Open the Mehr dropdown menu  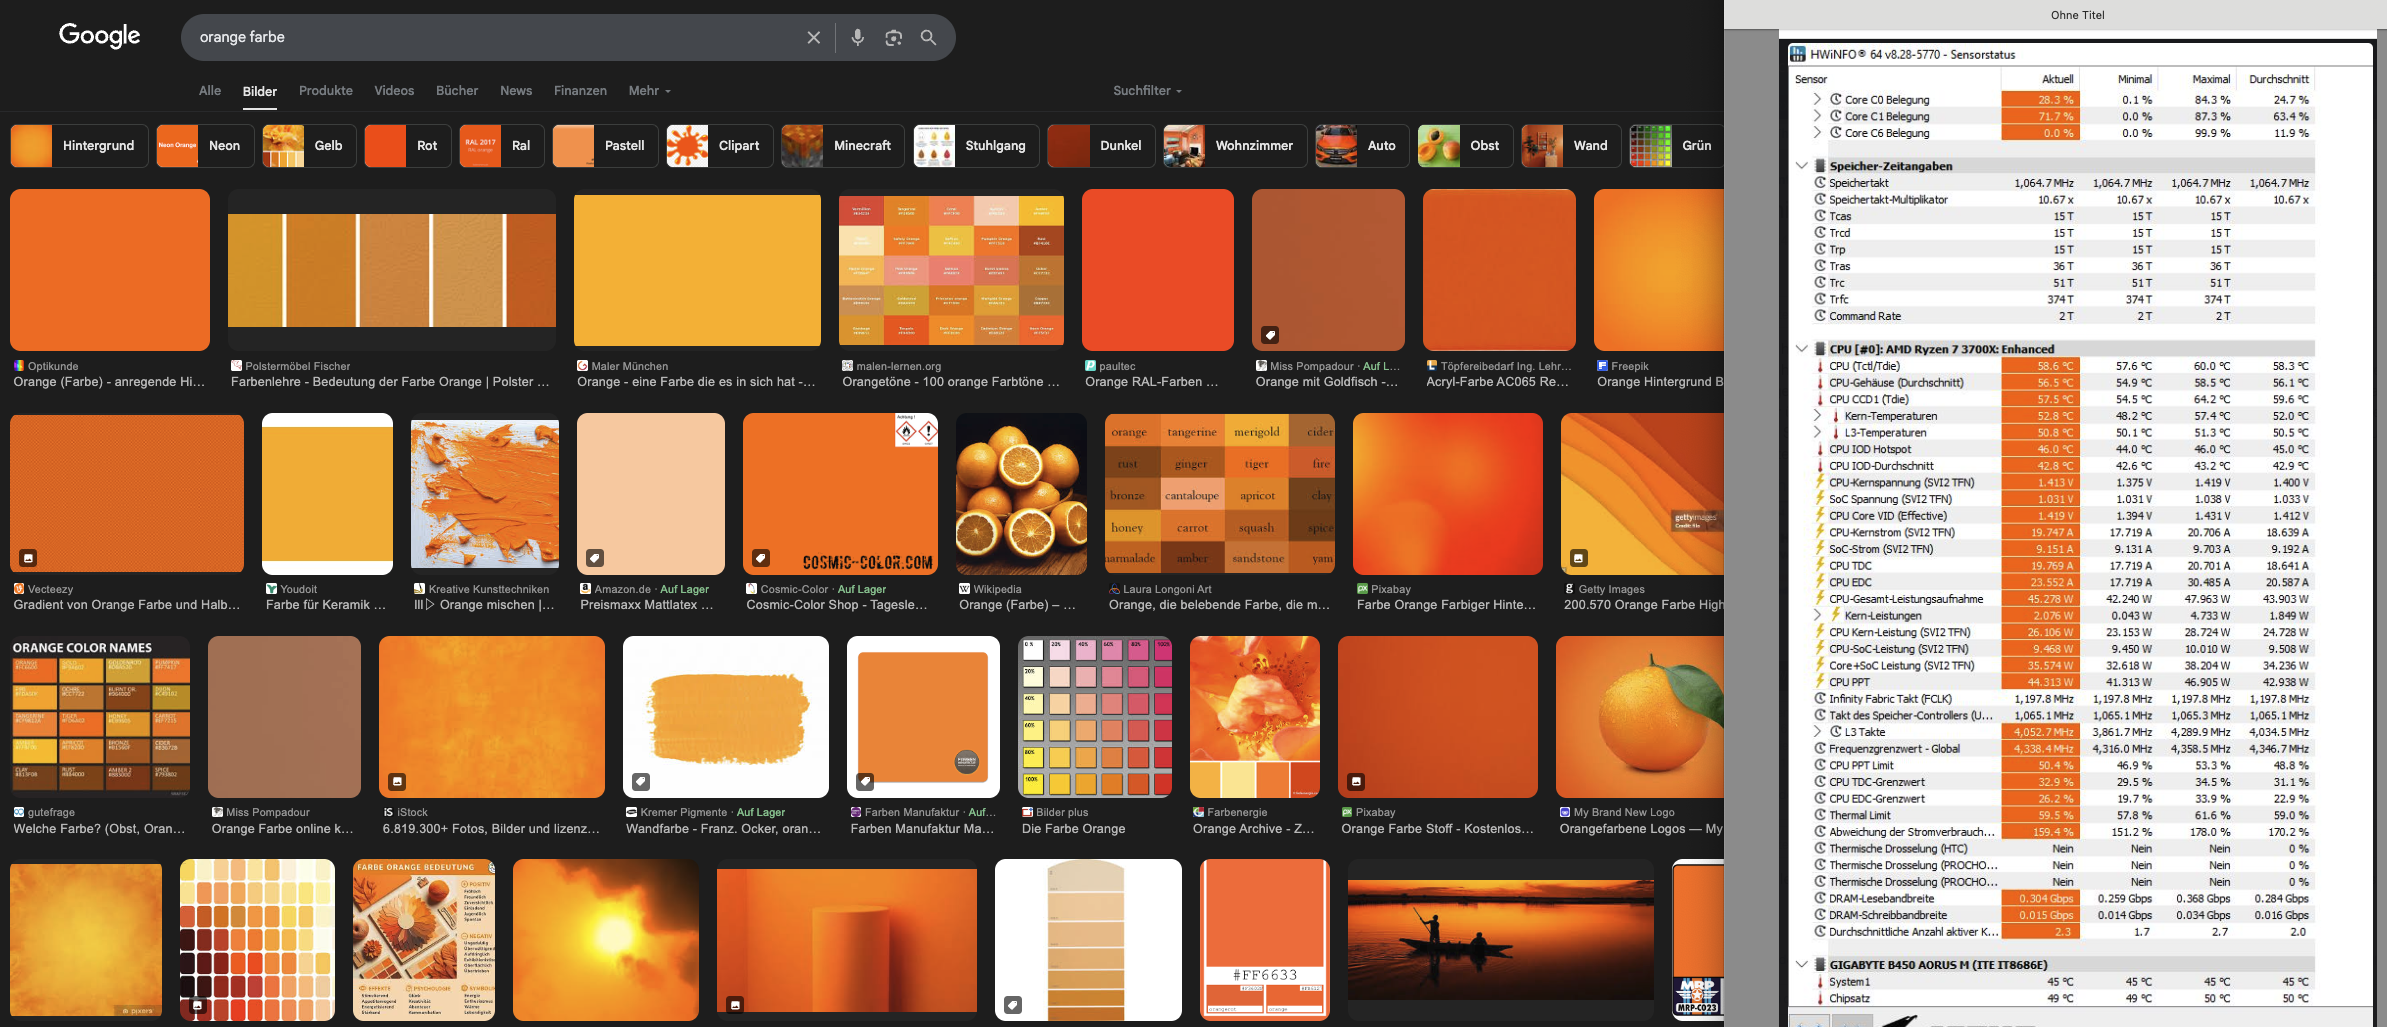click(x=649, y=91)
